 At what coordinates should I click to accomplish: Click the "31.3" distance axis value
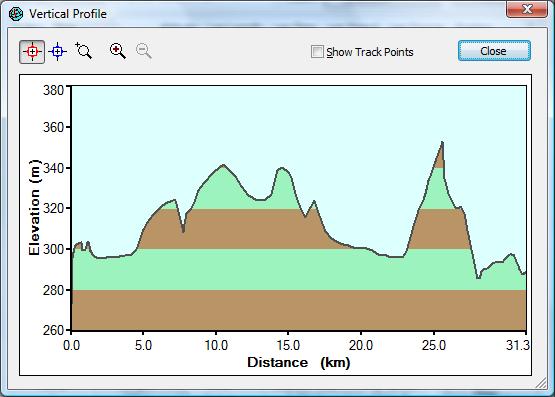pos(517,345)
